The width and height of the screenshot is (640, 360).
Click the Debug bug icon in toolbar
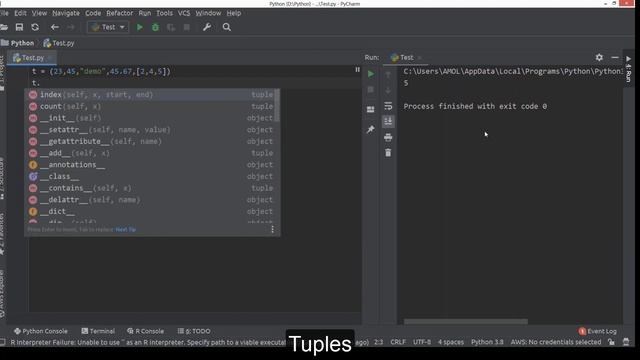tap(156, 27)
